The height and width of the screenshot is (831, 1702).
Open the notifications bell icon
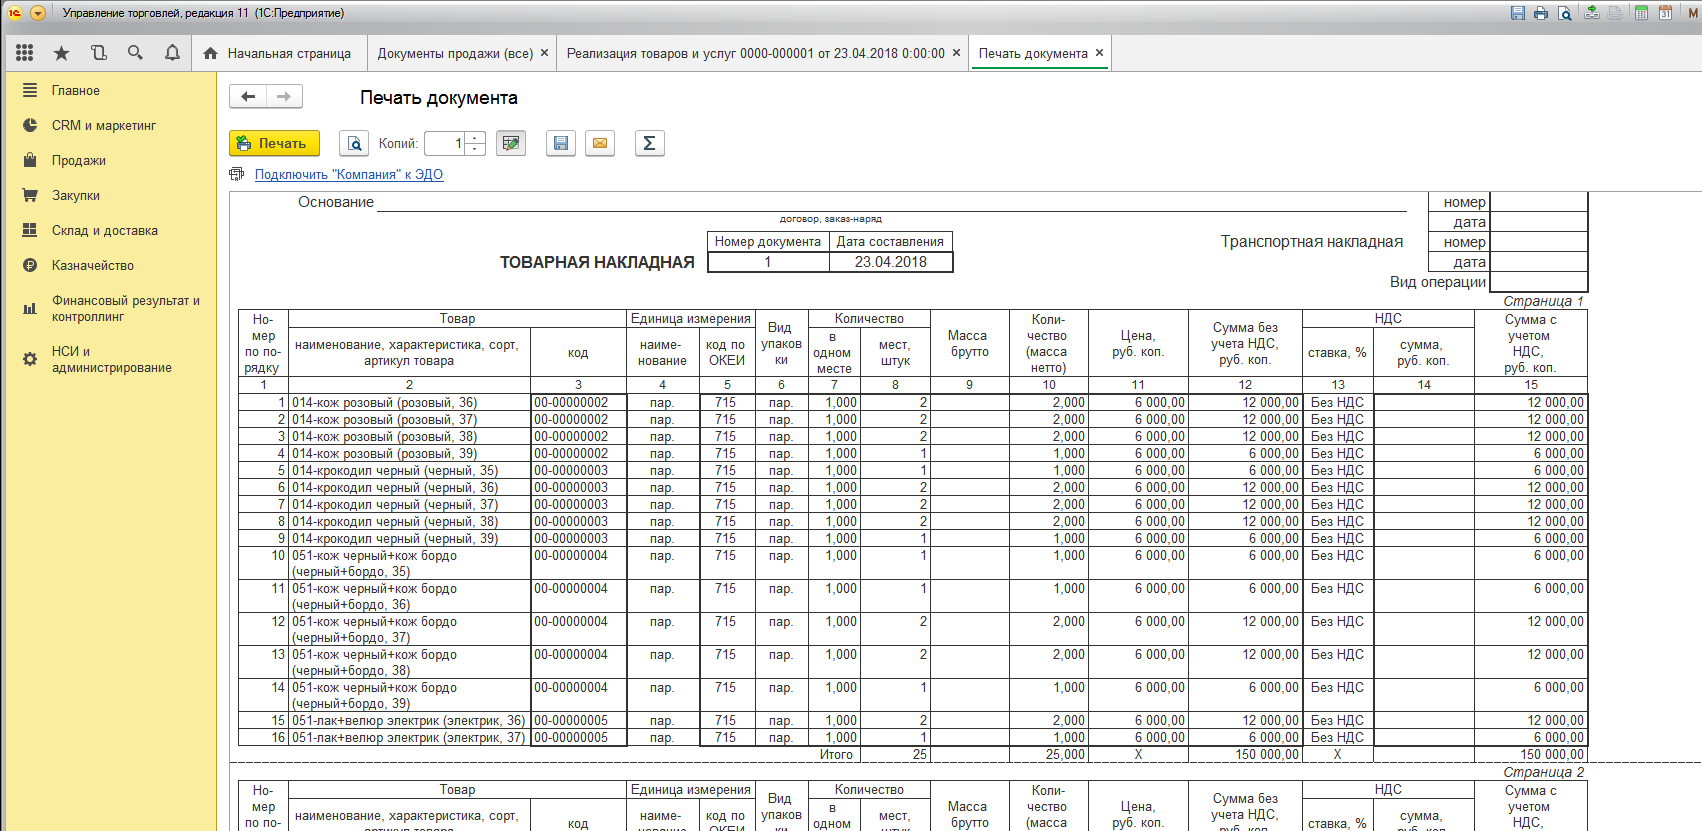172,53
